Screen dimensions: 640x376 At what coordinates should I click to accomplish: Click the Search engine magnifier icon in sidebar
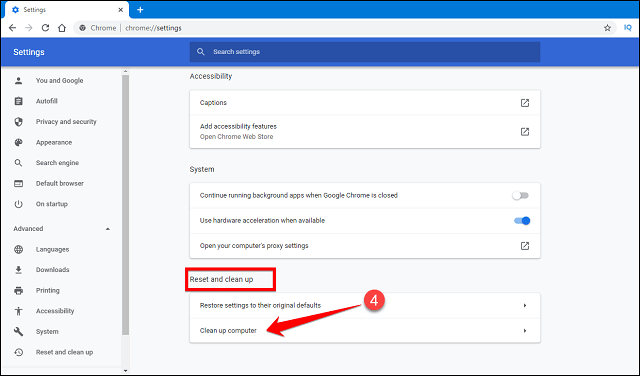click(x=18, y=163)
